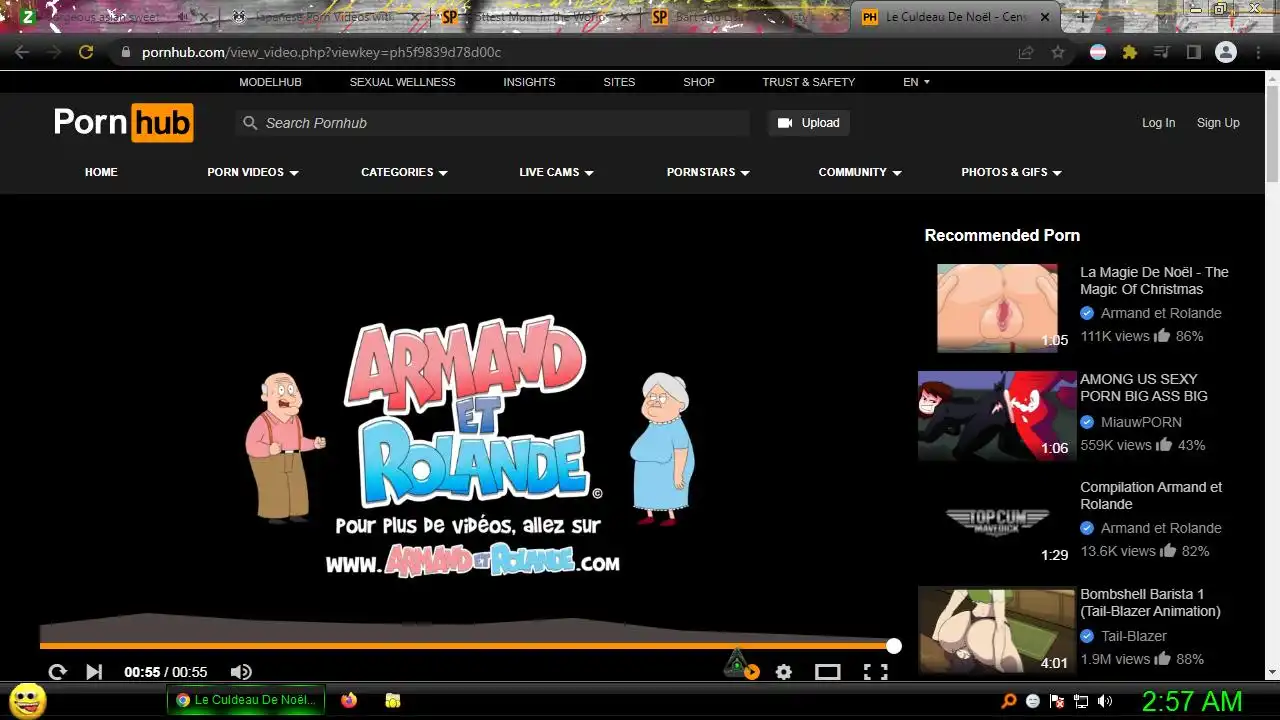Open a new browser tab with plus
Viewport: 1280px width, 720px height.
1082,17
